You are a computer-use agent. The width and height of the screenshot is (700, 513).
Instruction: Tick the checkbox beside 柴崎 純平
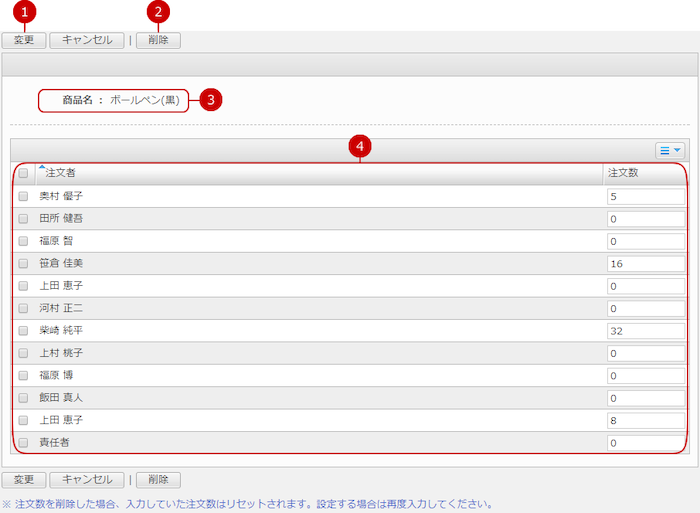pyautogui.click(x=24, y=330)
